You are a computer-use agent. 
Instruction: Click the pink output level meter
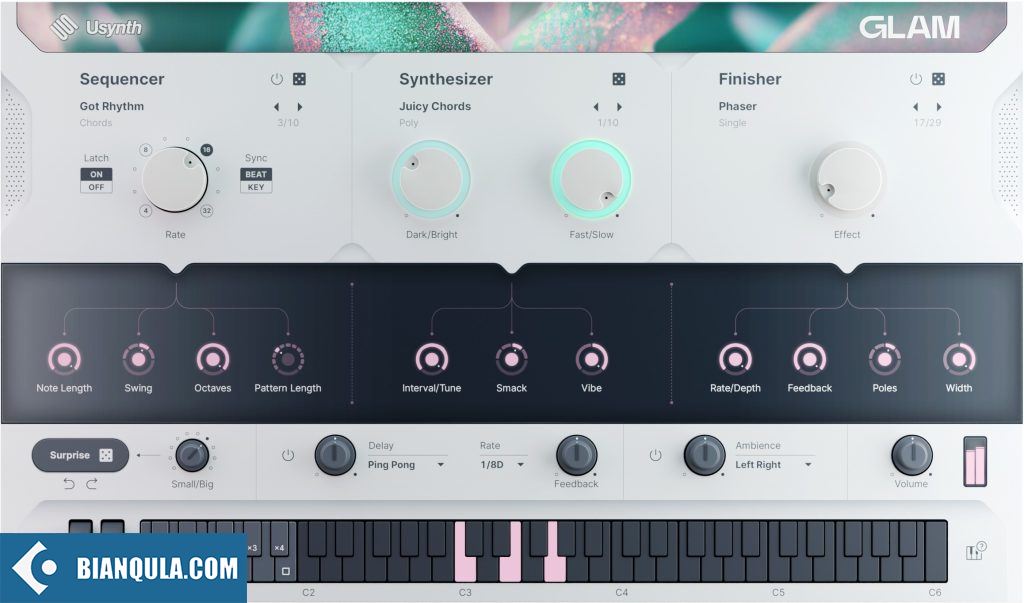(x=975, y=461)
